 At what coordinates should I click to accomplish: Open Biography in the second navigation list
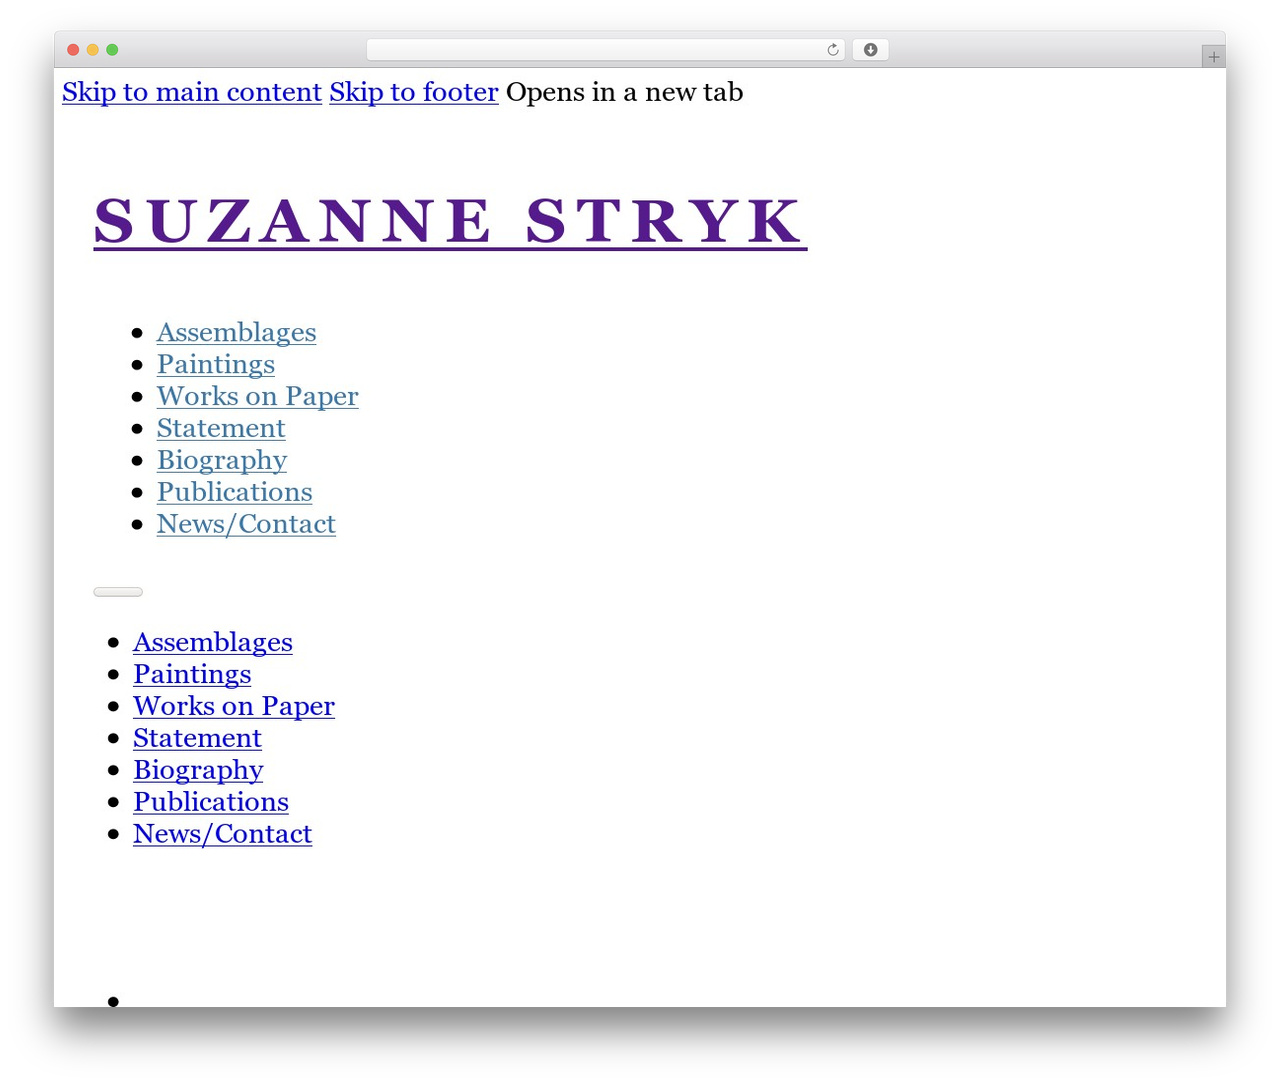point(198,770)
